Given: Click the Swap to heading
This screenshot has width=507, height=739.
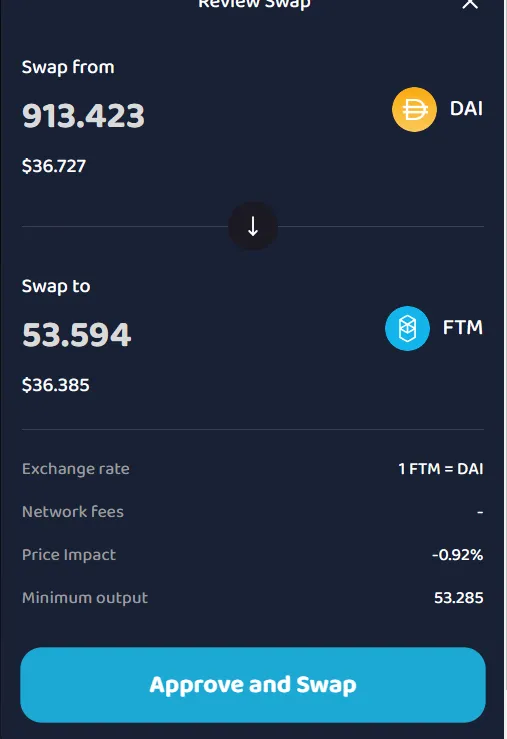Looking at the screenshot, I should [56, 286].
